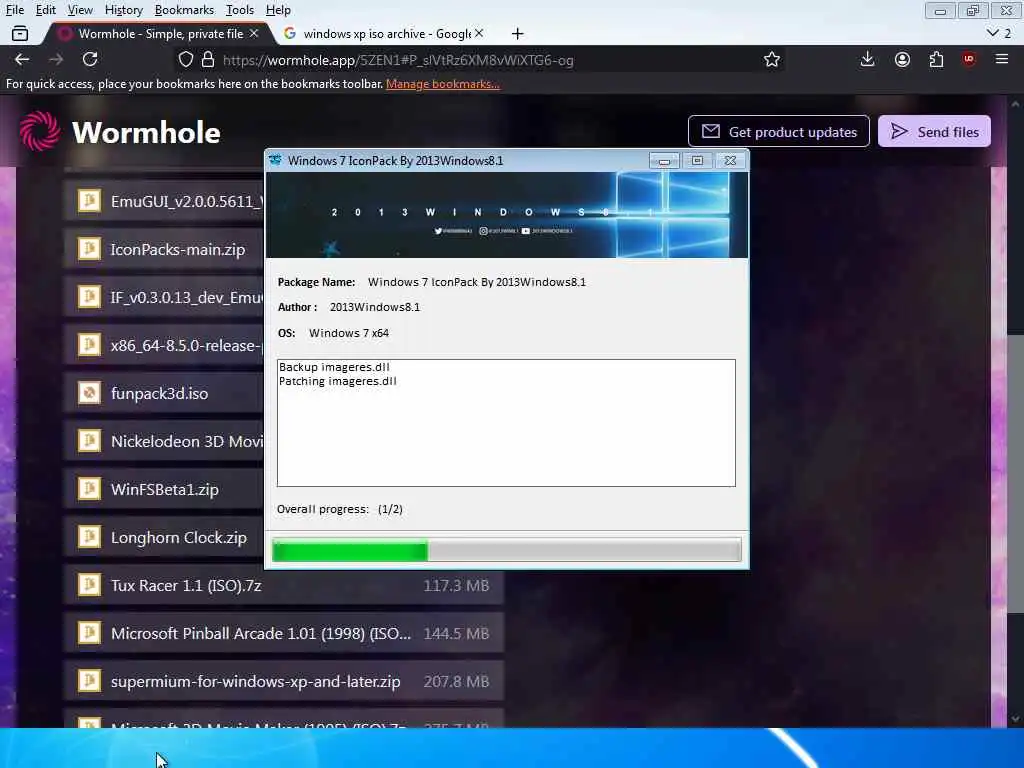This screenshot has width=1024, height=768.
Task: Click the file icon beside IconPacks-main.zip
Action: pyautogui.click(x=89, y=249)
